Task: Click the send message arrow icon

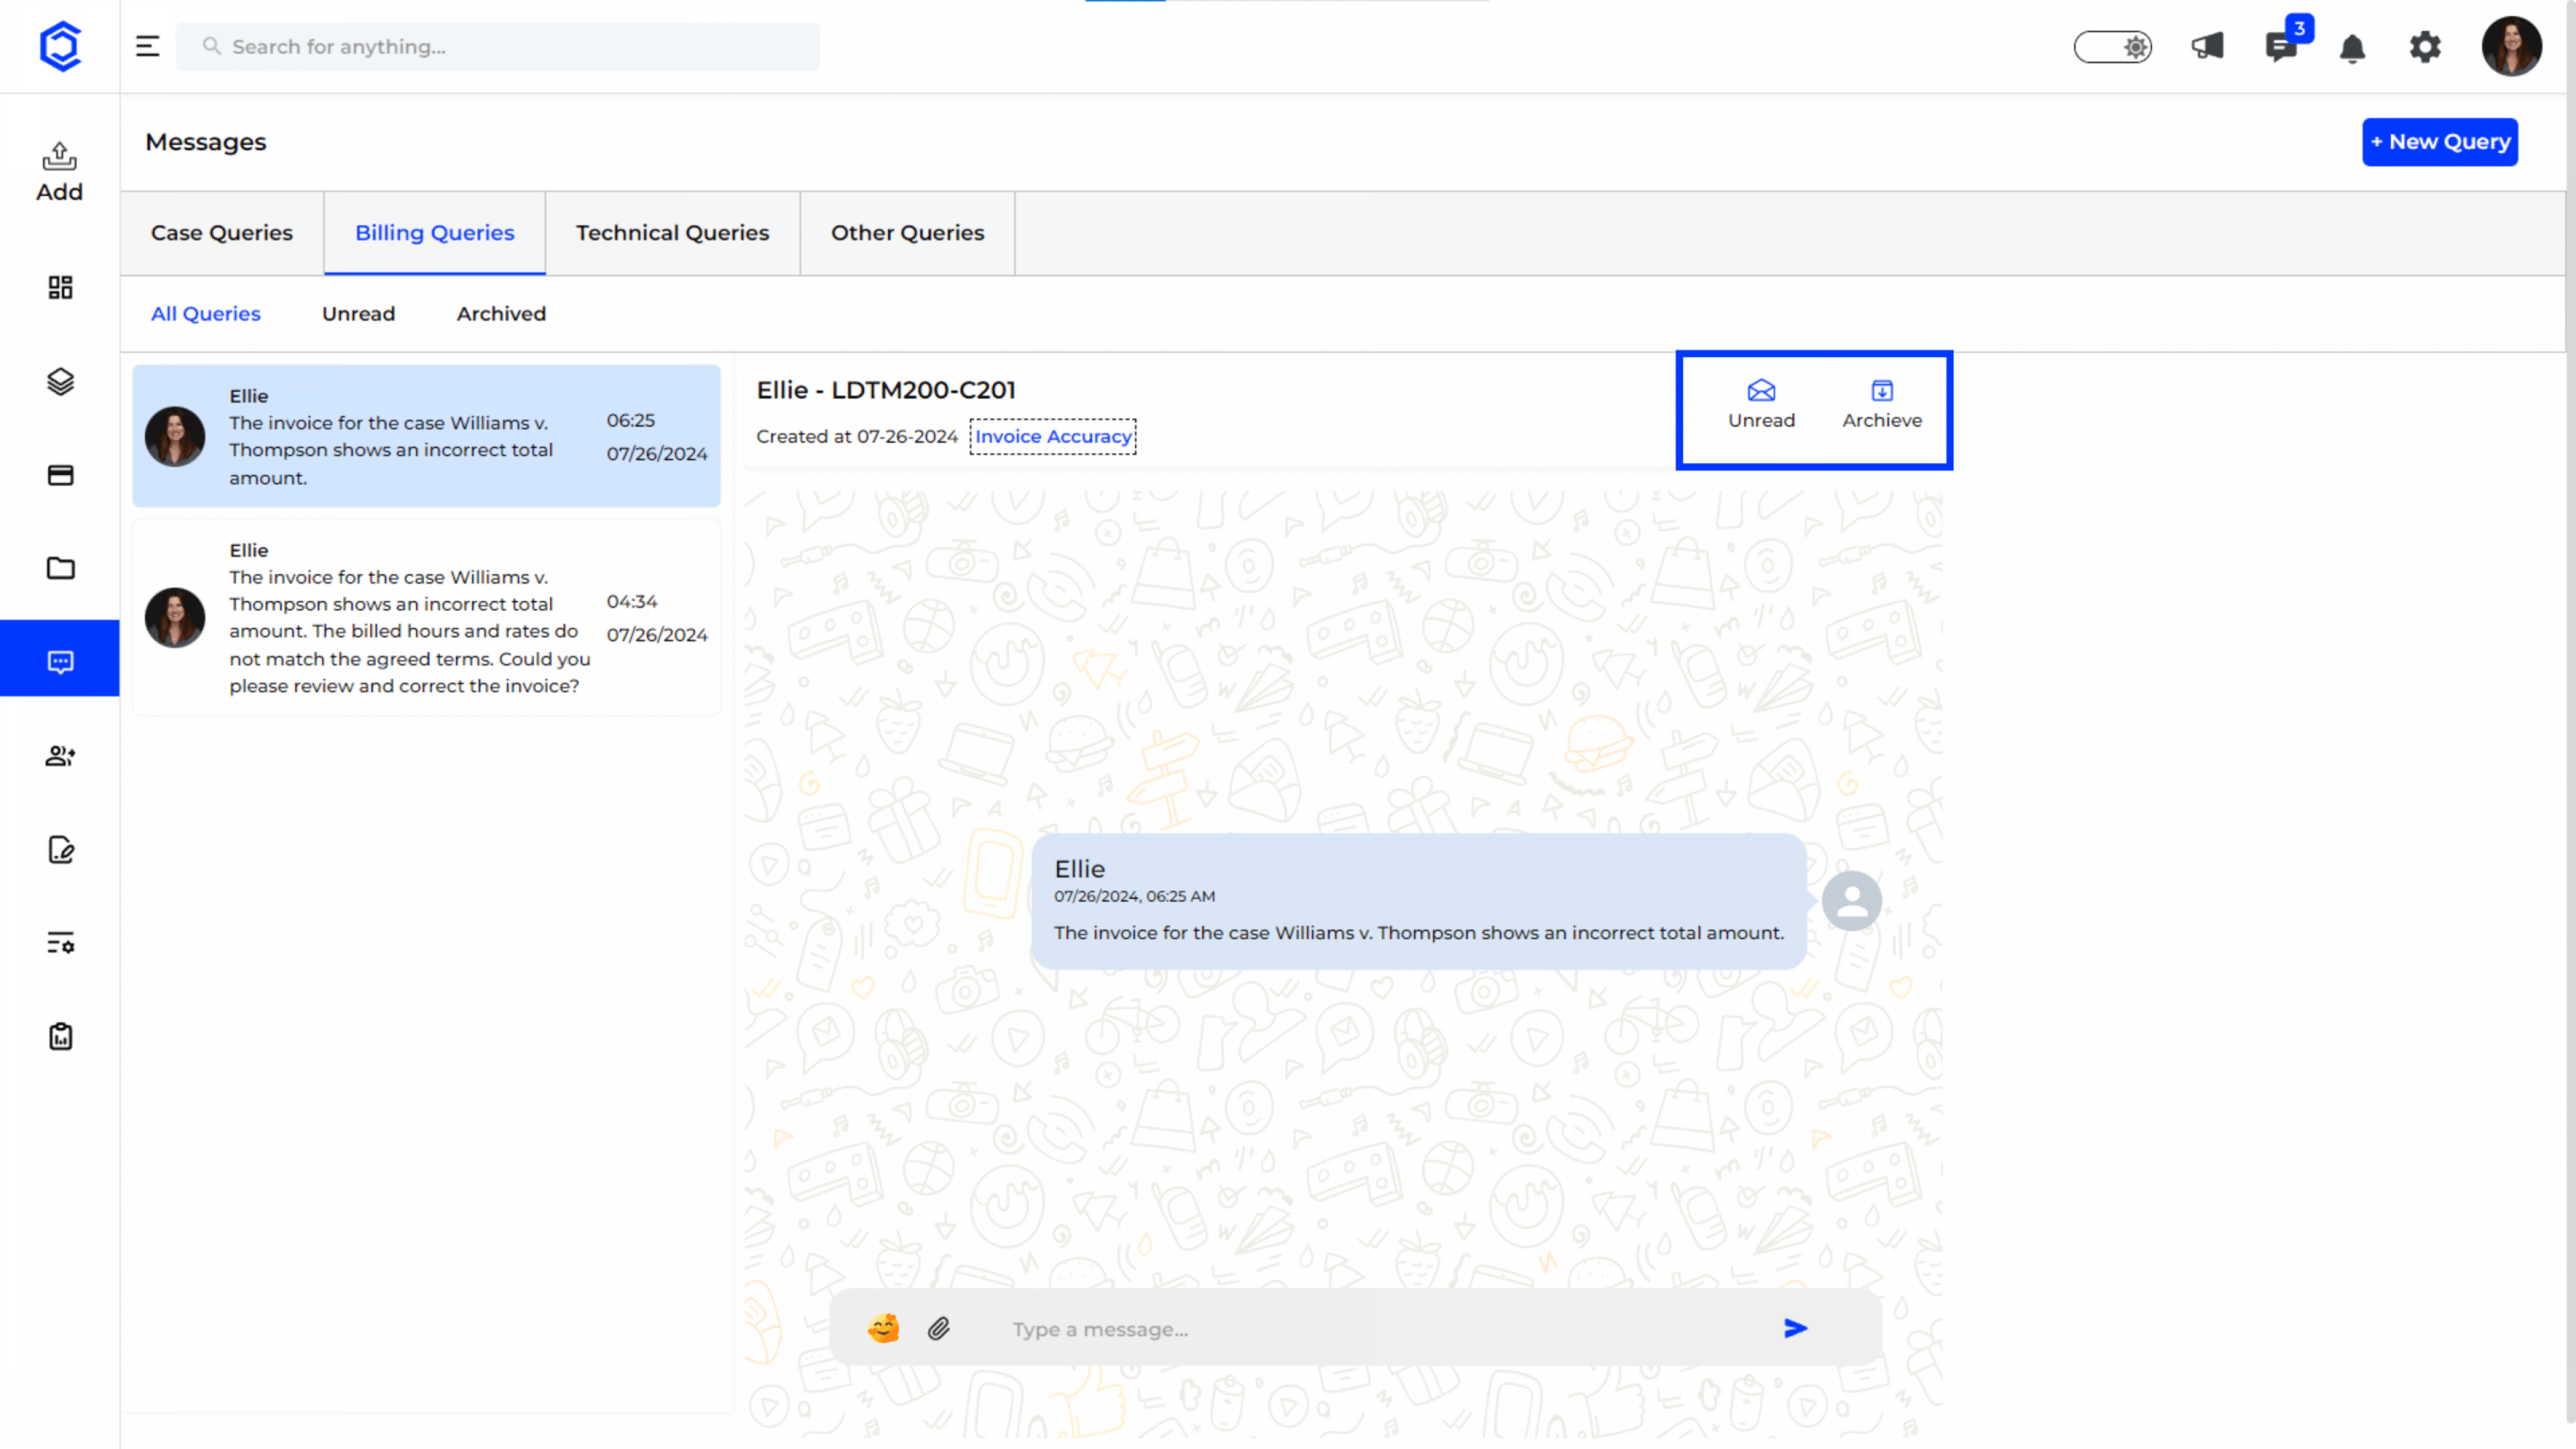Action: point(1795,1328)
